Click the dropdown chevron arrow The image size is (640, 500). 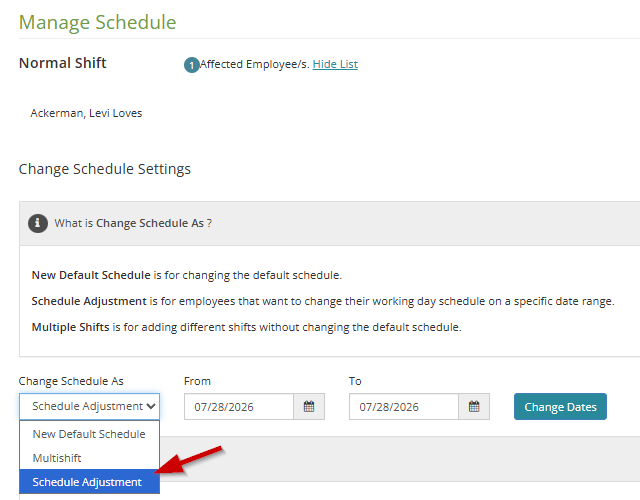(x=151, y=407)
